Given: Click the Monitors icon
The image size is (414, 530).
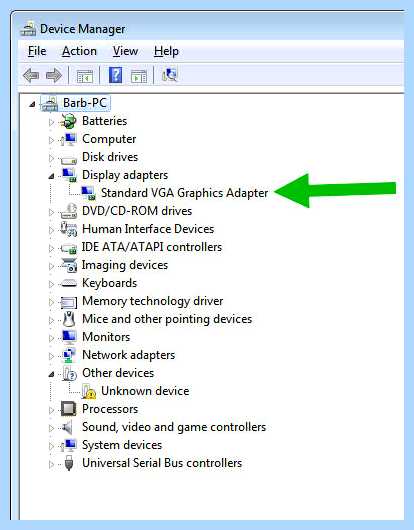Looking at the screenshot, I should [69, 337].
